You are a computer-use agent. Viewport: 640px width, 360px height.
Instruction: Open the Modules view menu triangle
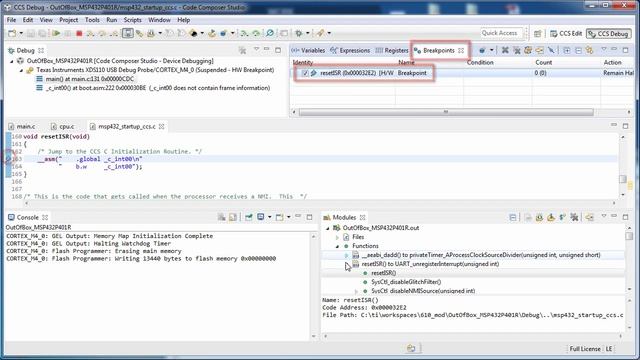point(603,217)
